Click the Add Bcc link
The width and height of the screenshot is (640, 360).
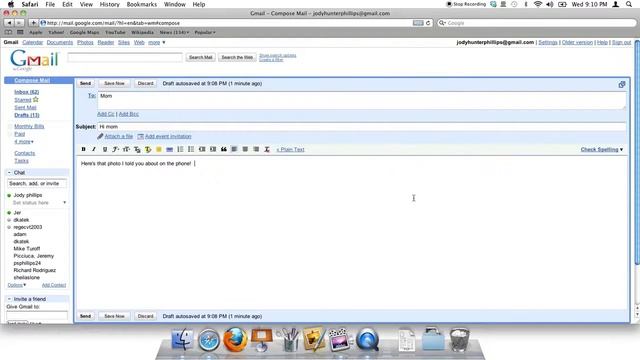[129, 114]
